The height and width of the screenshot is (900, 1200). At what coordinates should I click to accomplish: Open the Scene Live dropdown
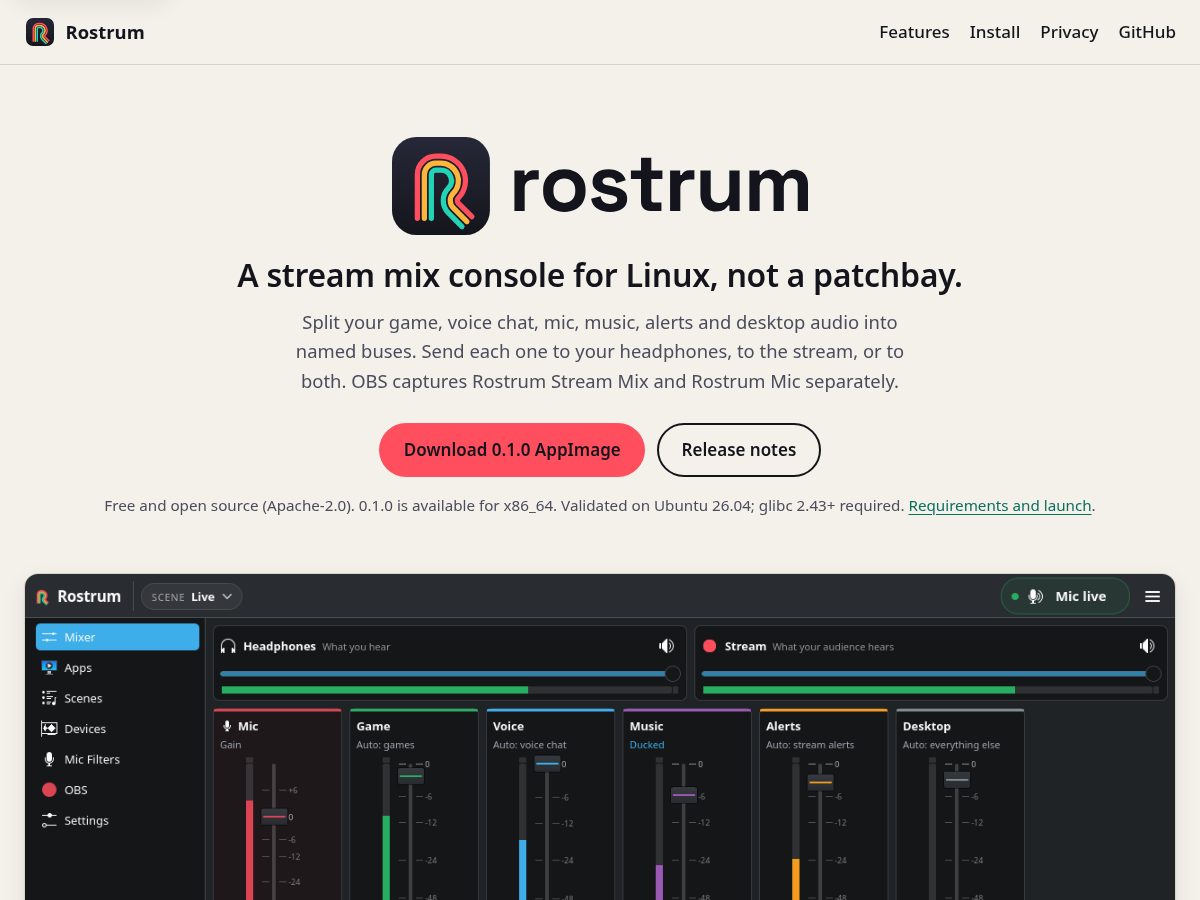(x=191, y=597)
